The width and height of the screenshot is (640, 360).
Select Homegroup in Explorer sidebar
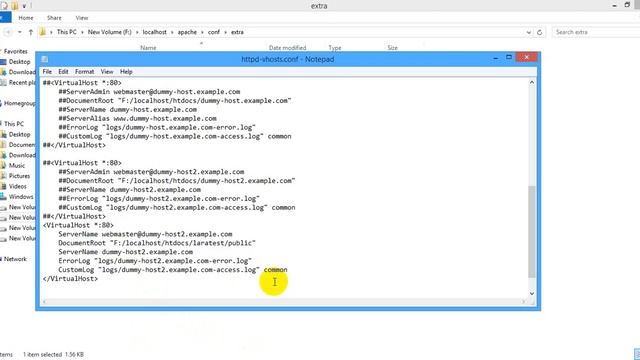[x=19, y=103]
